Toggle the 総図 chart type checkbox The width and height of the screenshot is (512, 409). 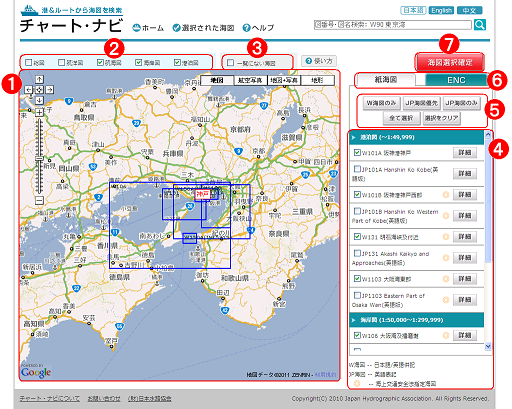tap(29, 62)
